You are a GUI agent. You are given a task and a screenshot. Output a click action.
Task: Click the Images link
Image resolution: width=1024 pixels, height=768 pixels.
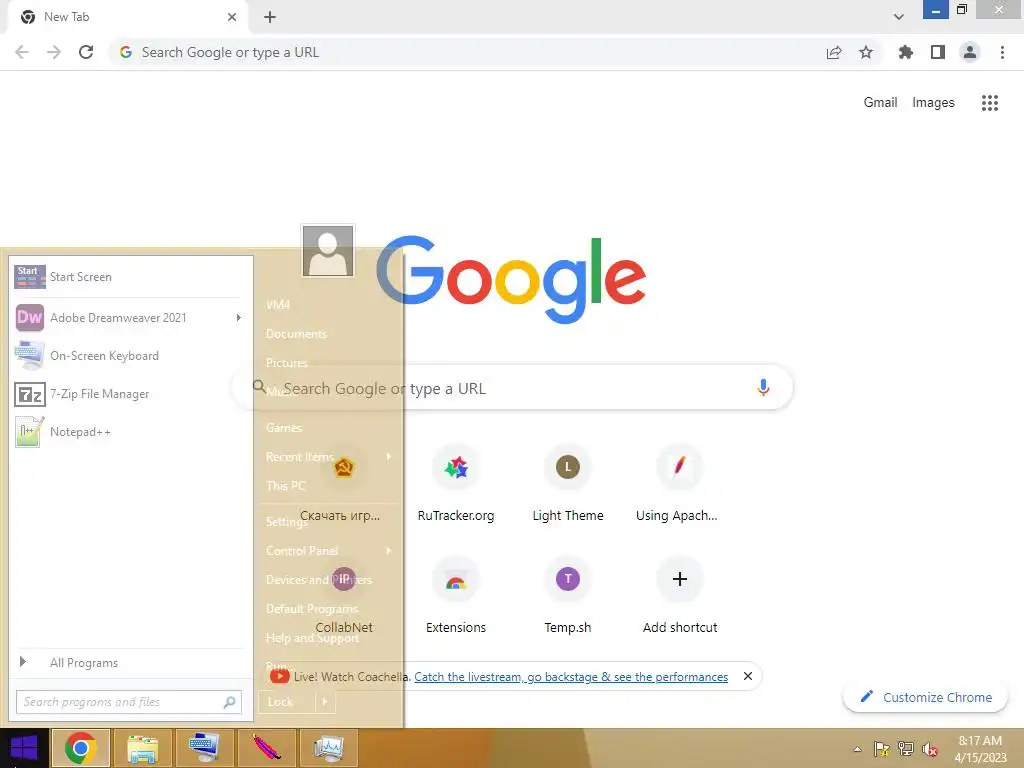point(933,103)
